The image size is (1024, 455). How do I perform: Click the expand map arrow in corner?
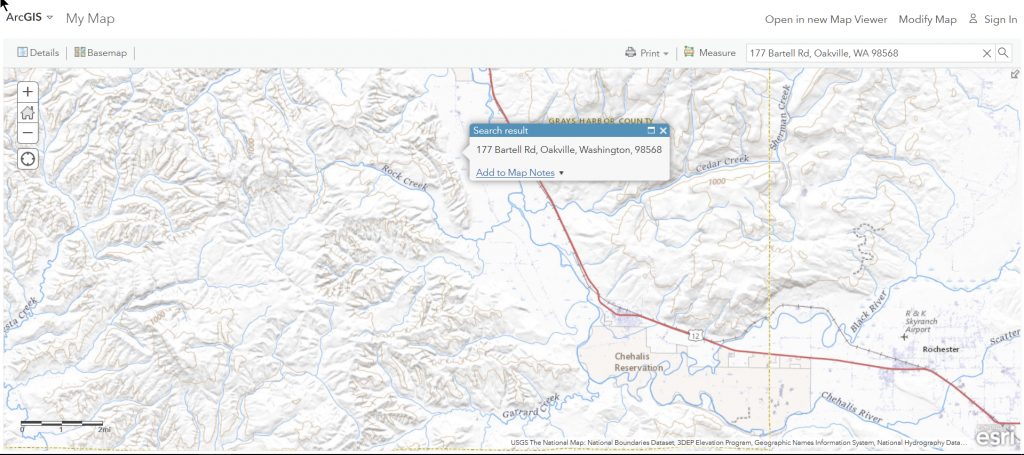(1015, 74)
